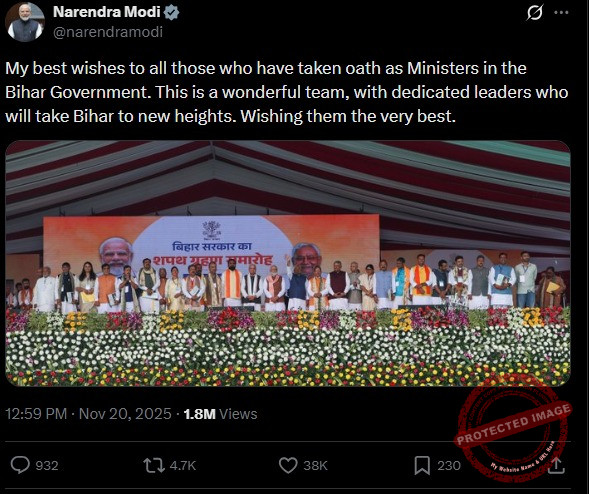The width and height of the screenshot is (589, 494).
Task: Select the tweet text about Bihar Ministers
Action: (286, 92)
